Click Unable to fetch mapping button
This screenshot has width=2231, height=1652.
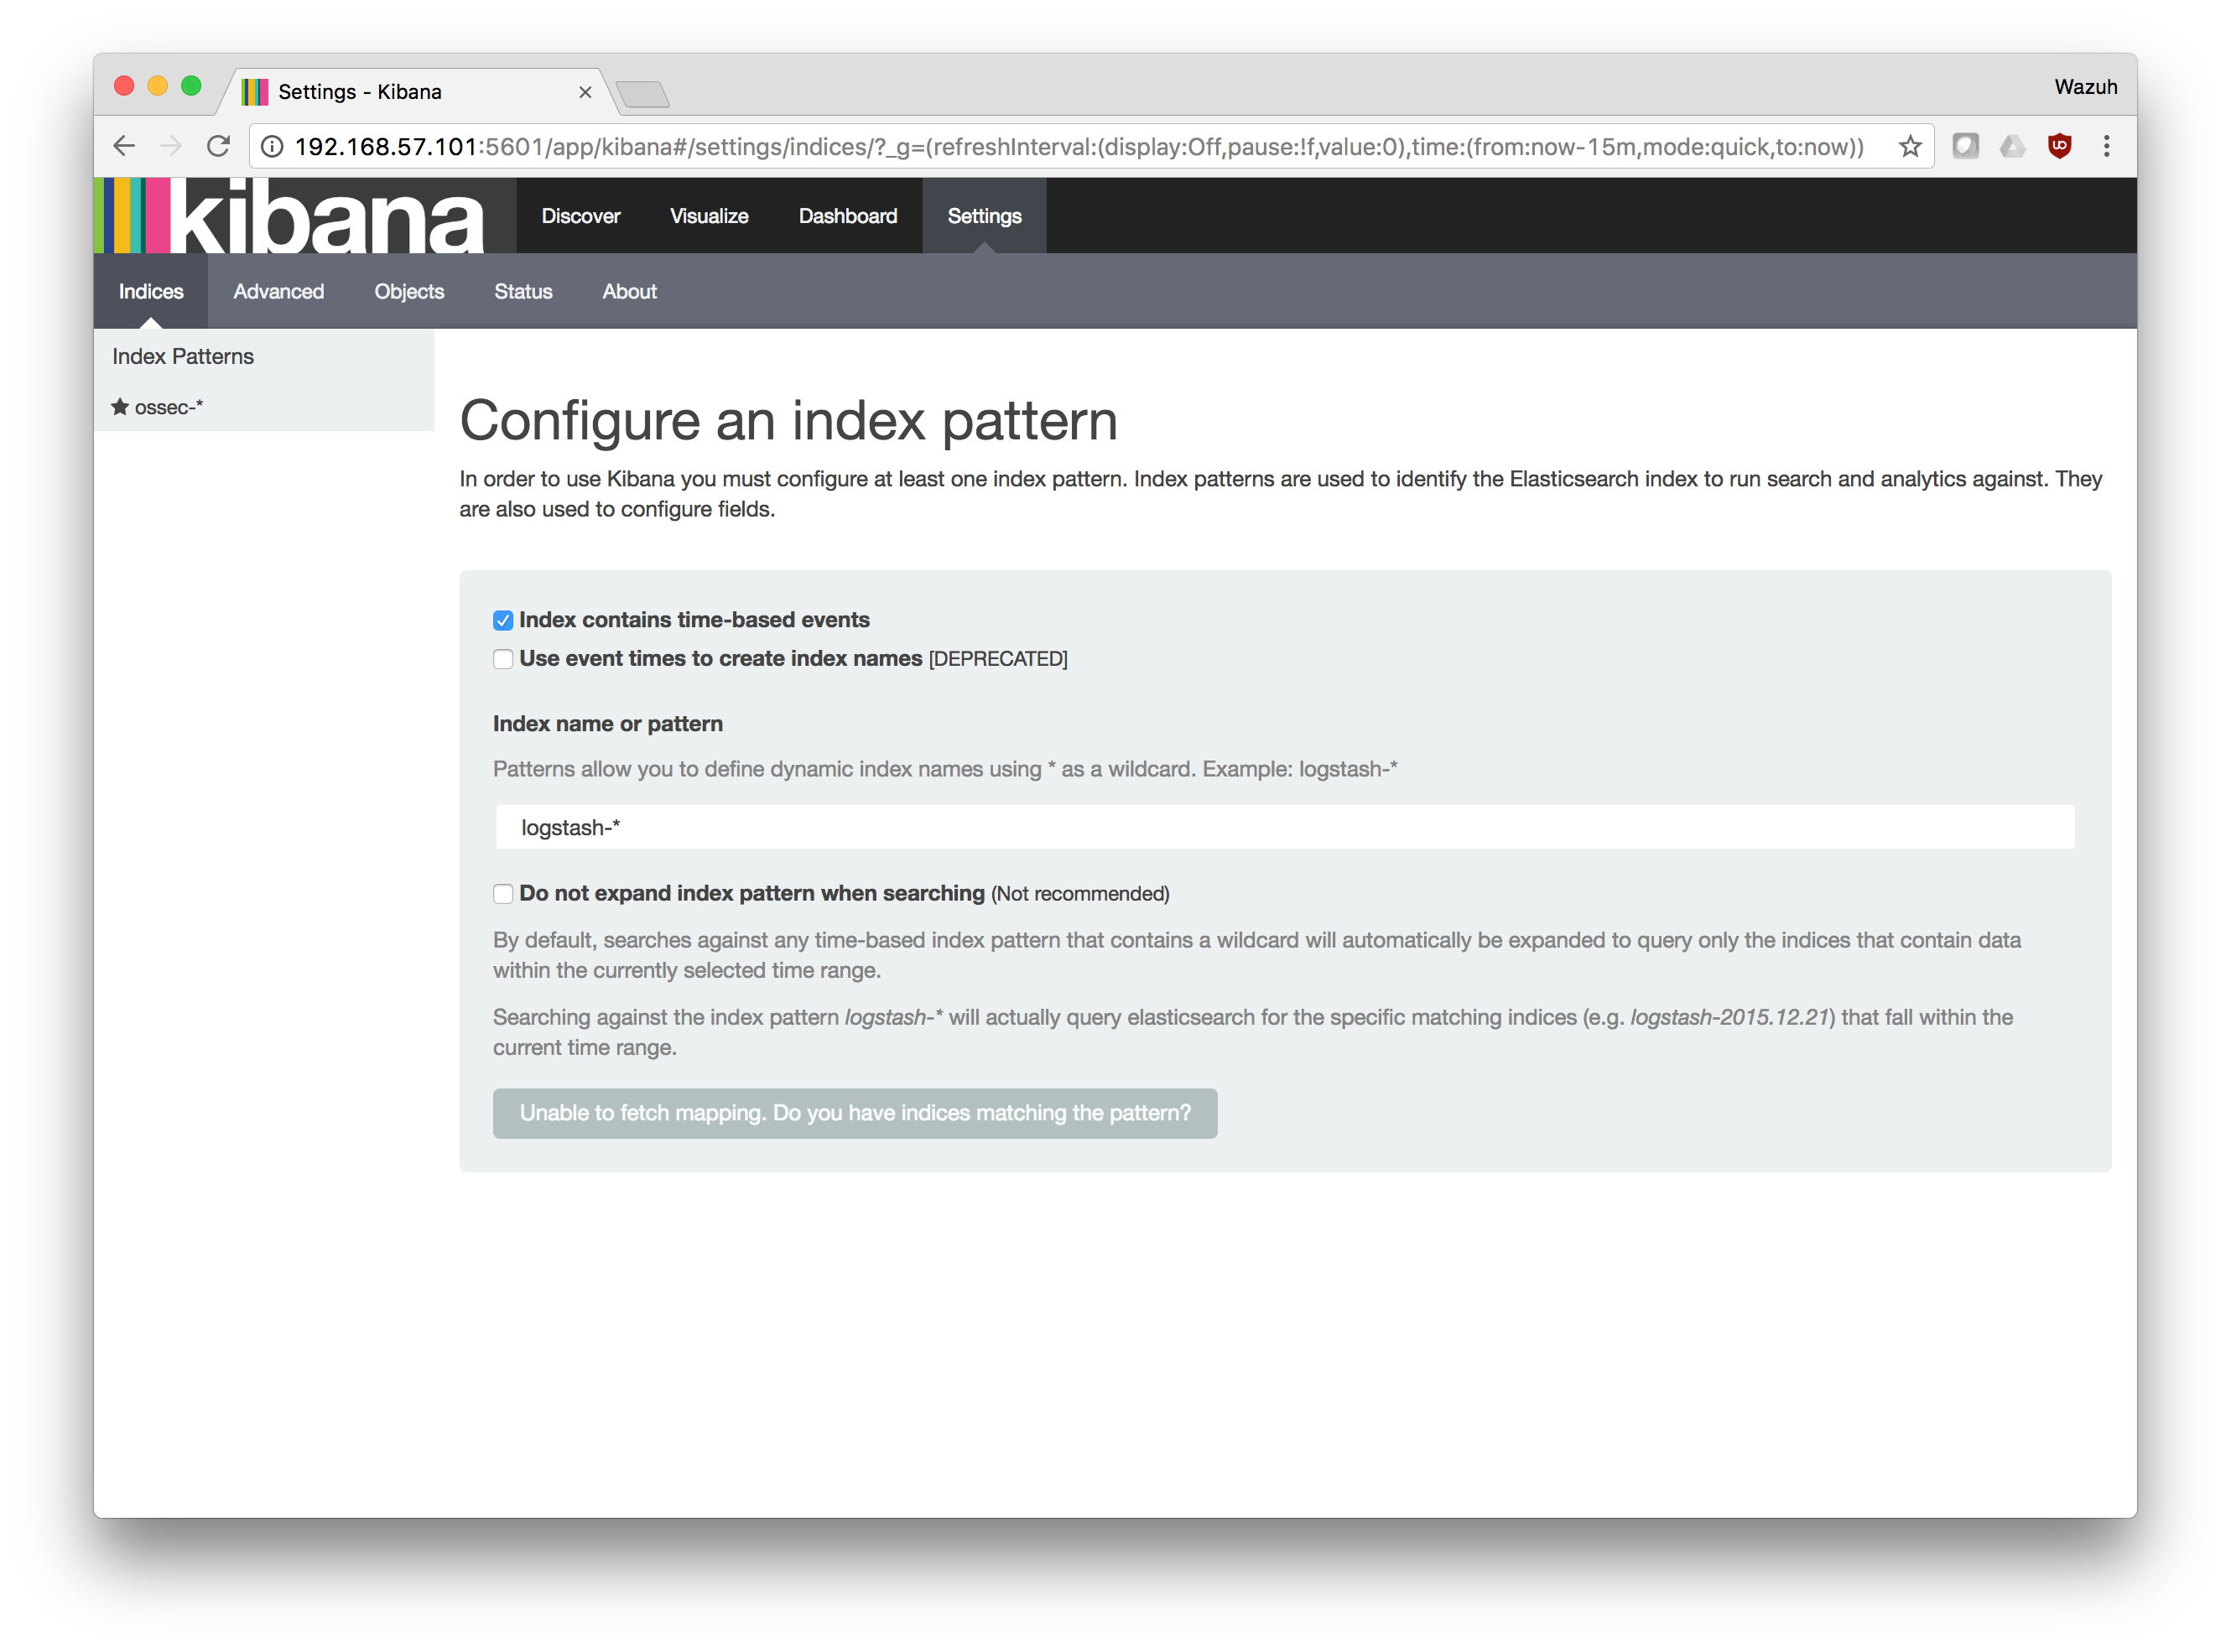(x=855, y=1113)
